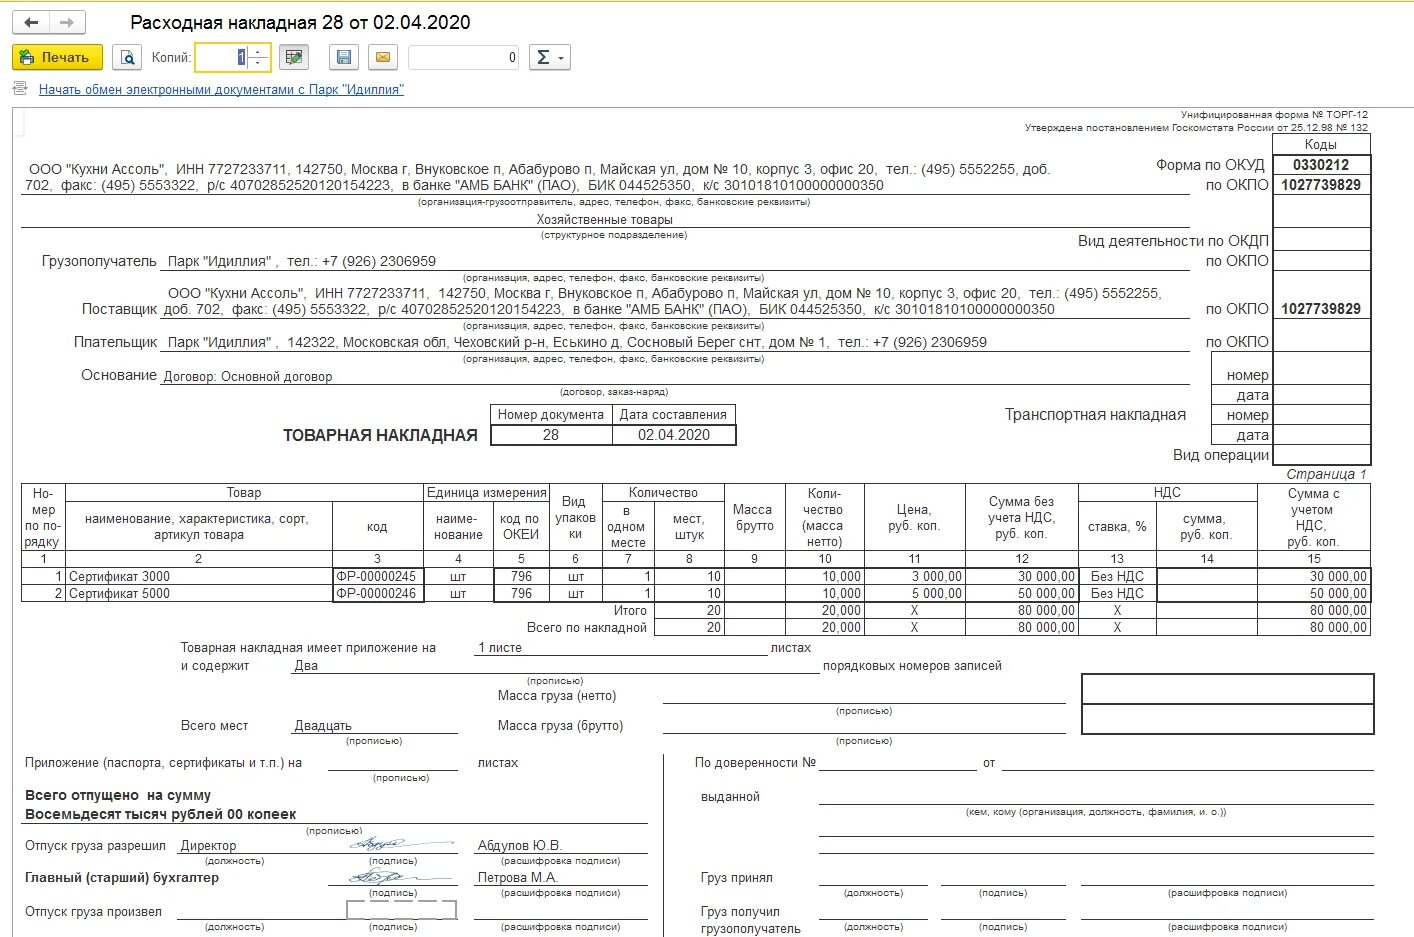Image resolution: width=1414 pixels, height=937 pixels.
Task: Click the Плательщик label
Action: pos(116,342)
